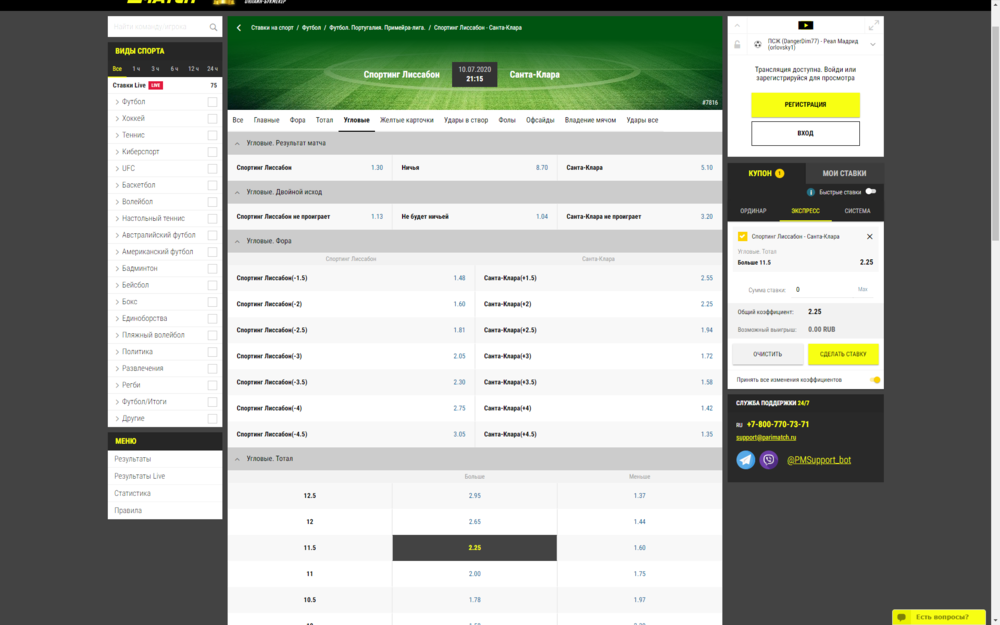
Task: Click the yellow coupon count badge
Action: click(779, 173)
